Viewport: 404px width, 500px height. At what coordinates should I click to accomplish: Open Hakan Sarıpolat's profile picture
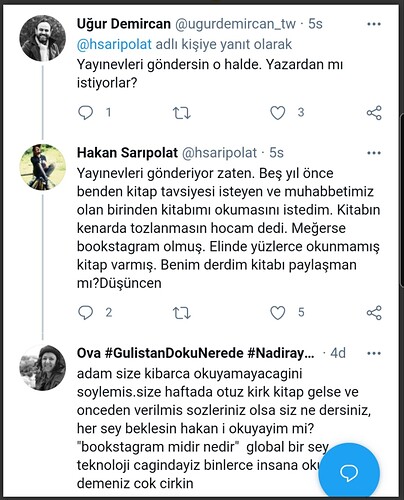click(43, 167)
